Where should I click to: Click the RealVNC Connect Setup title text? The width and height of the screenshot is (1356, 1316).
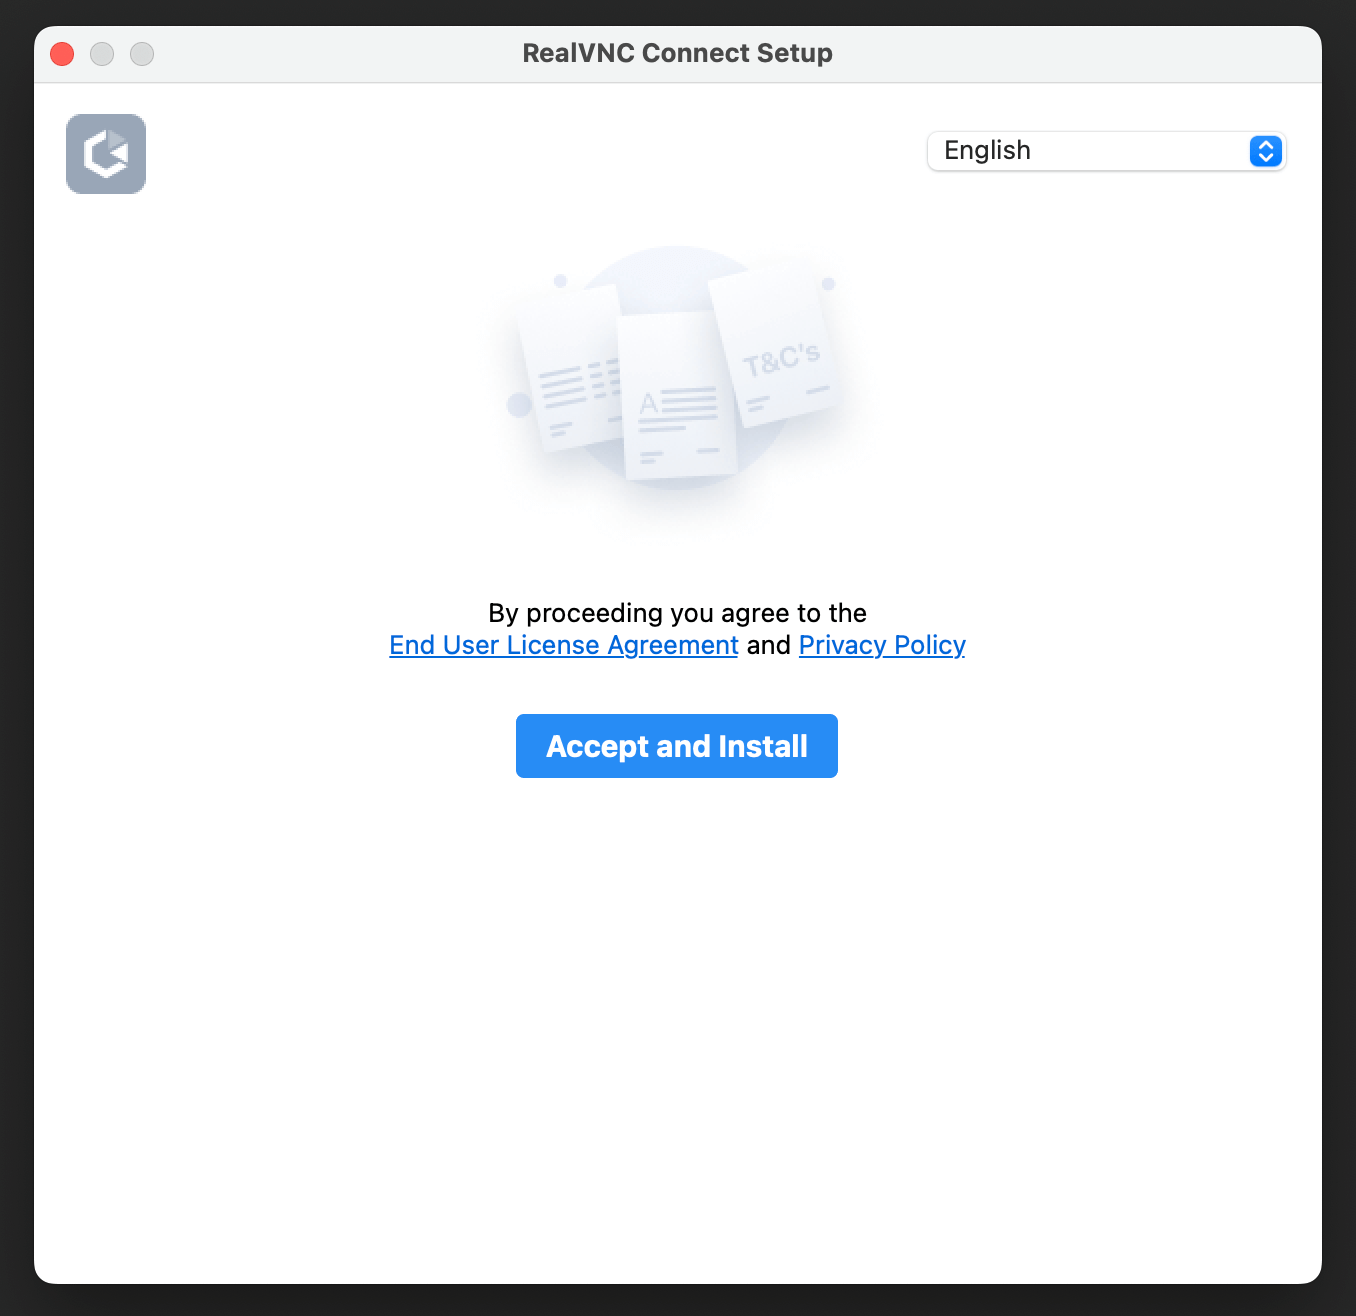point(678,53)
